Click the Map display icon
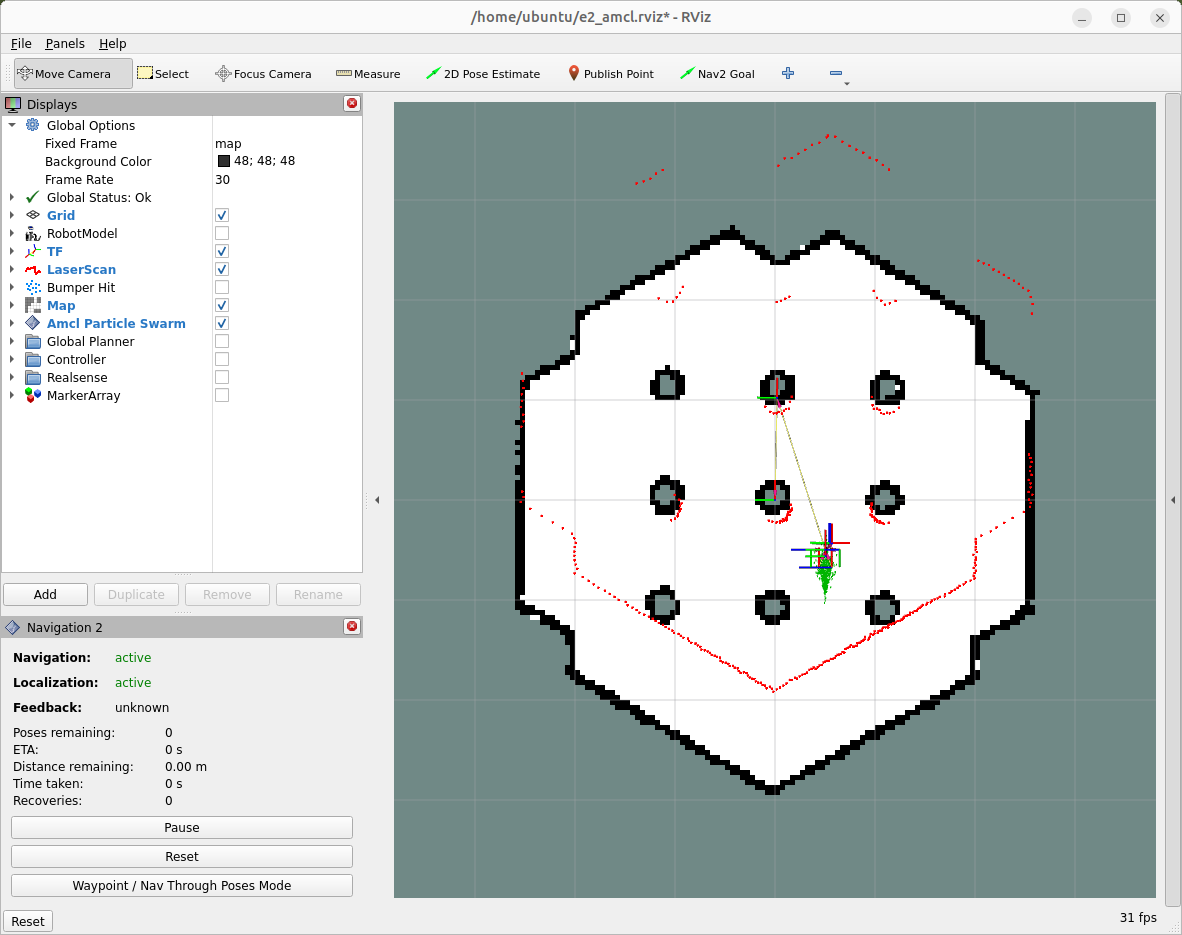Viewport: 1182px width, 935px height. click(x=32, y=305)
